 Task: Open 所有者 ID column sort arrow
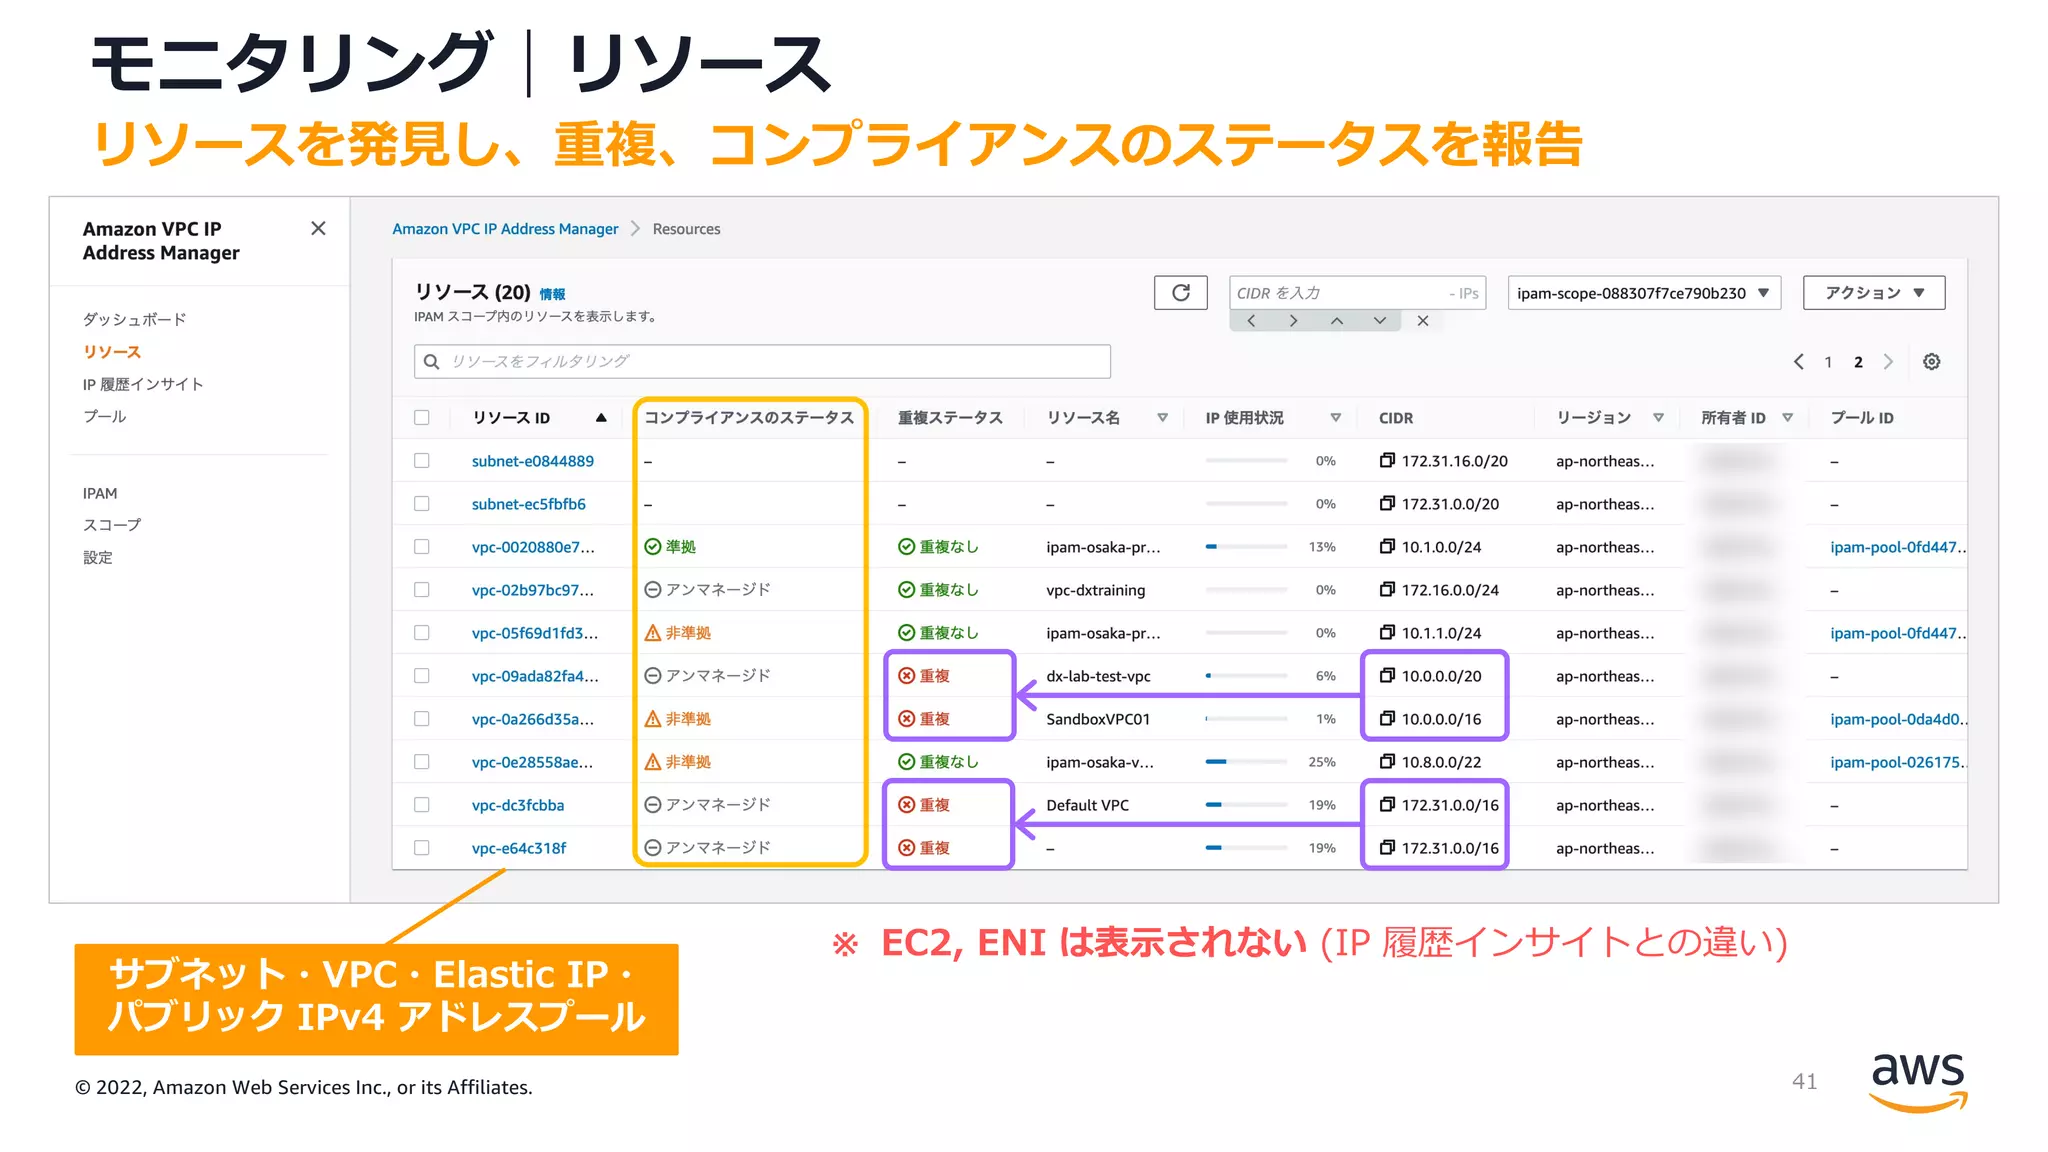coord(1787,418)
